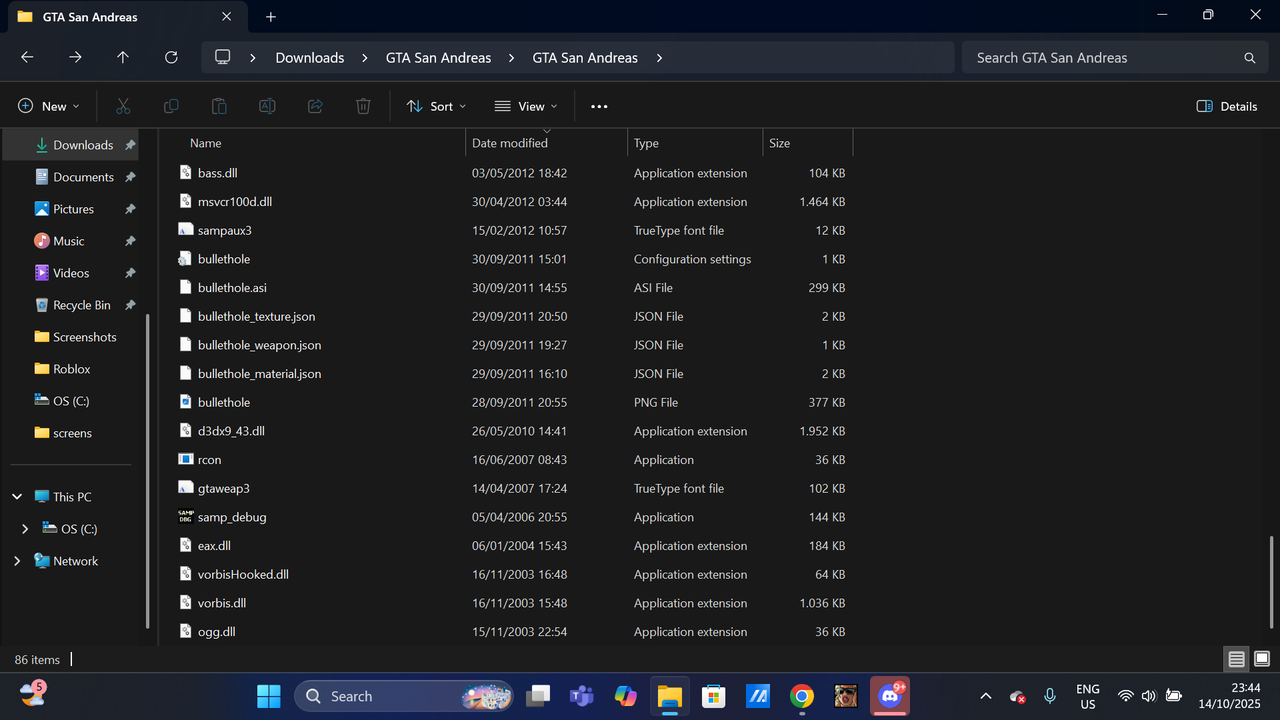The height and width of the screenshot is (720, 1280).
Task: Click the Rename icon in toolbar
Action: 267,106
